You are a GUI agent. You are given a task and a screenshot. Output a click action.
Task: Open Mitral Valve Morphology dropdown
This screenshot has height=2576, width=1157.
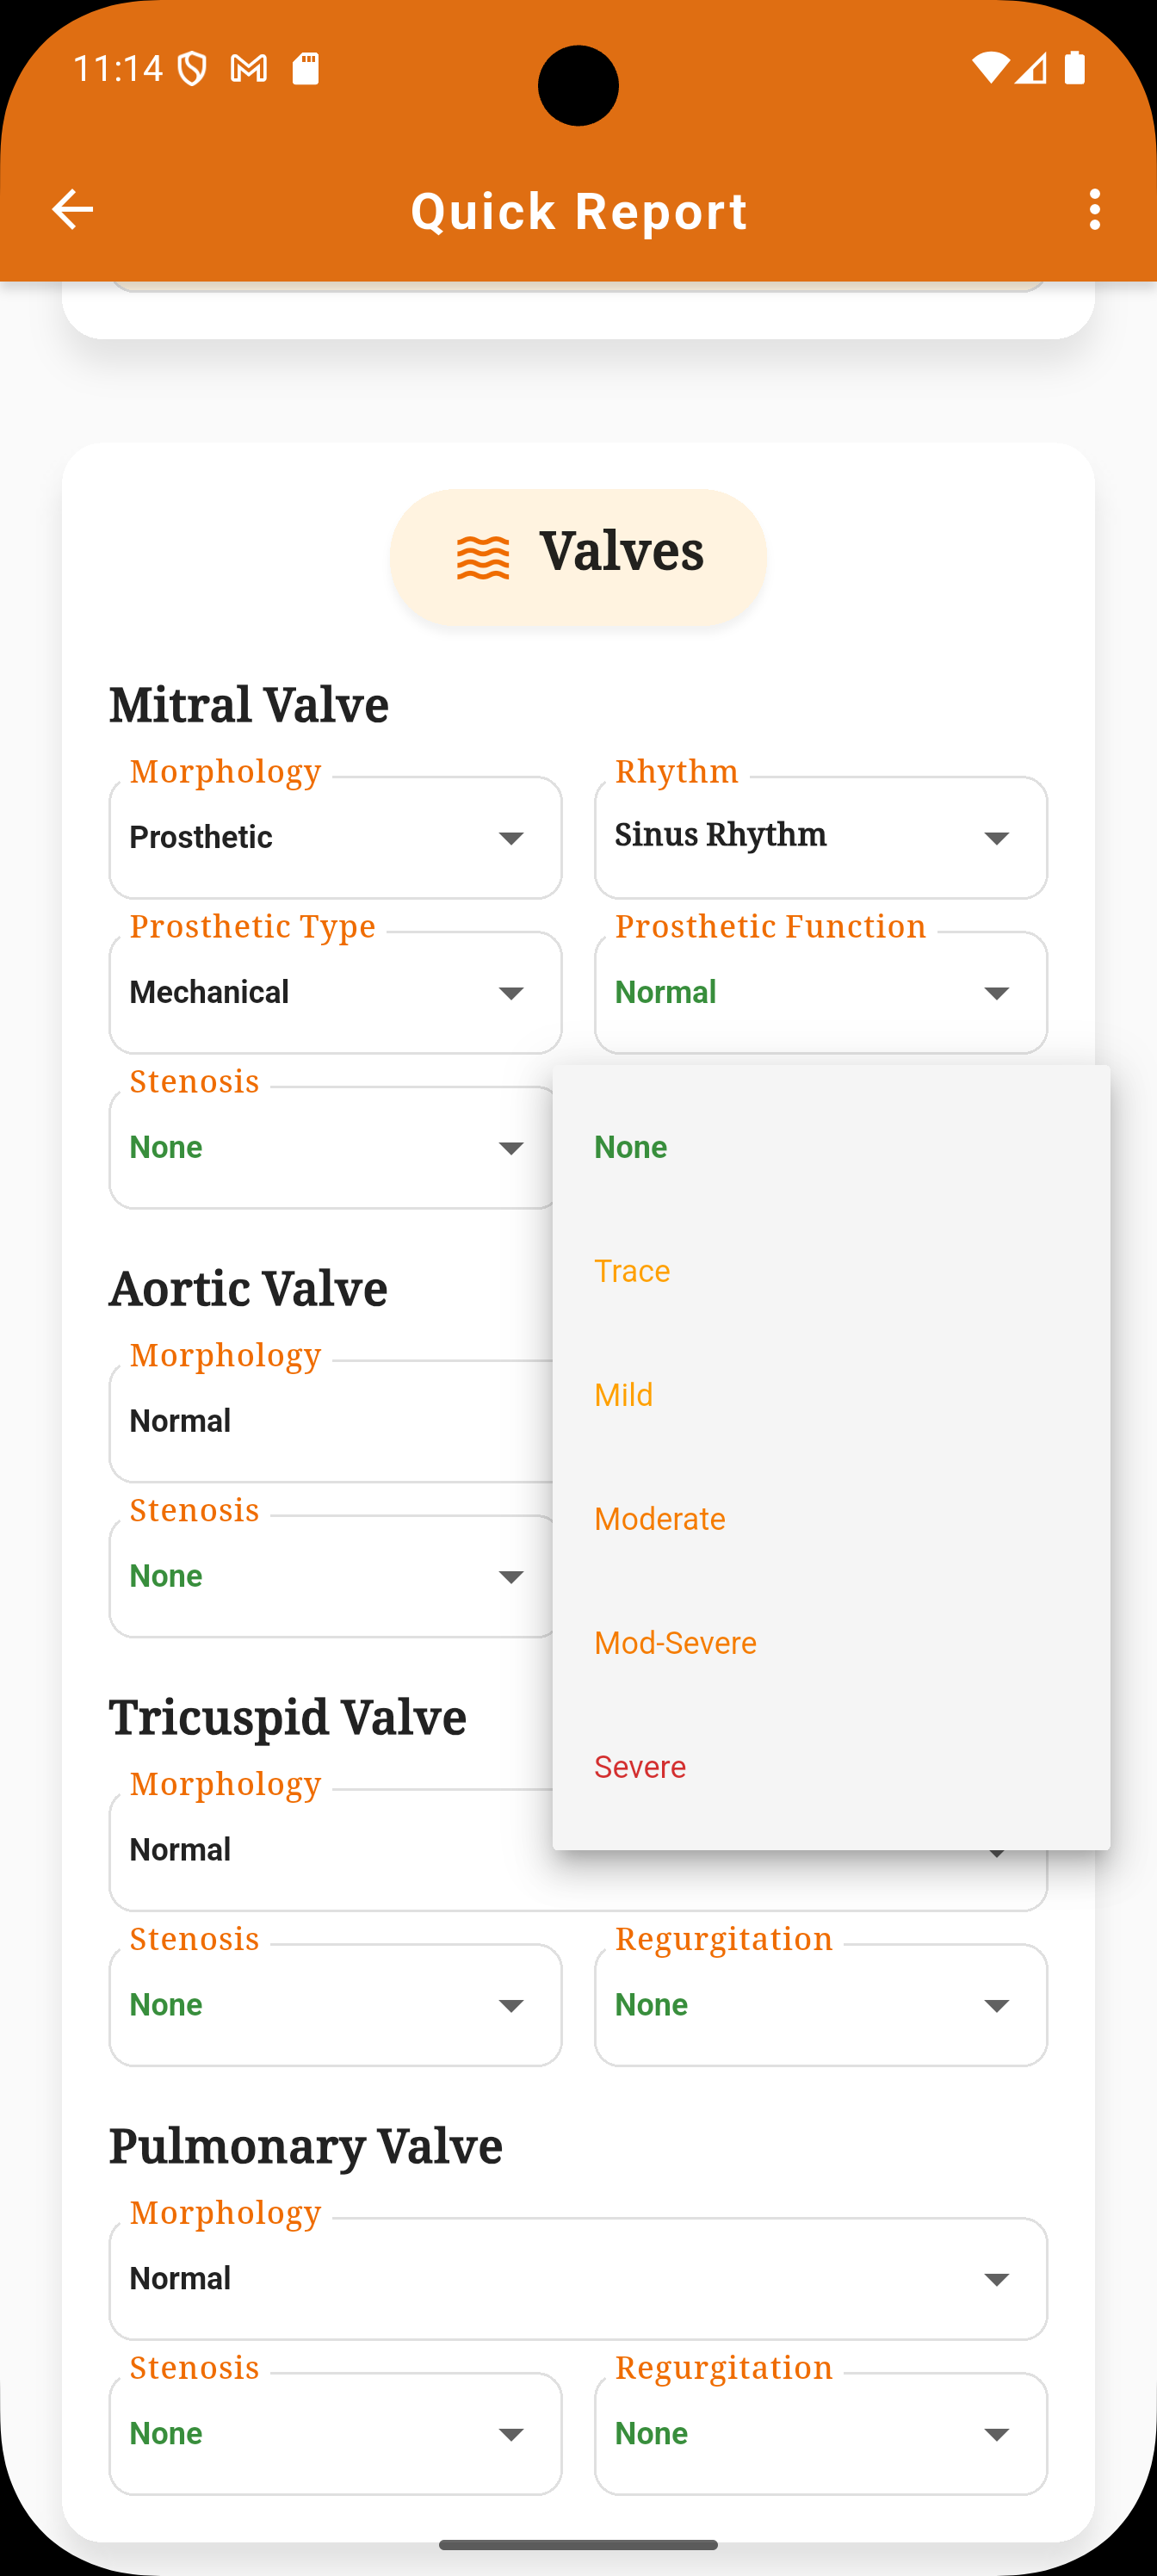335,838
